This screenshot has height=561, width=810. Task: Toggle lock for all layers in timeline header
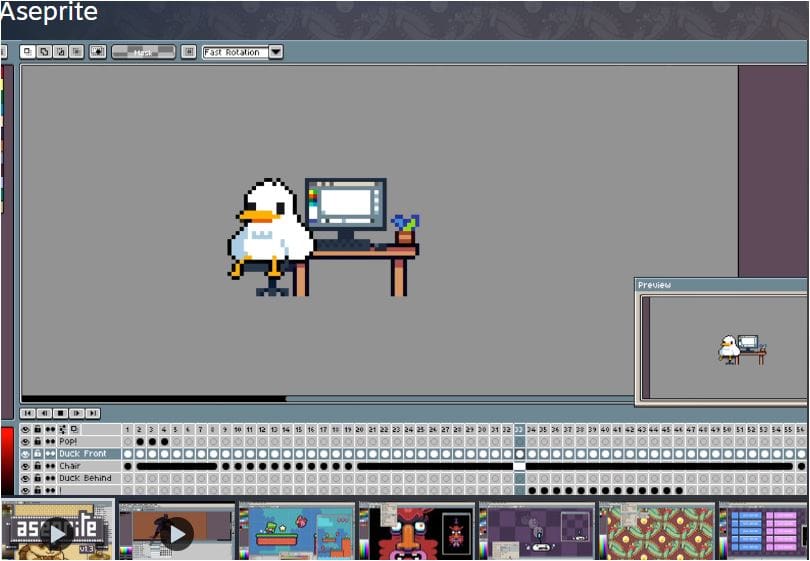coord(37,429)
